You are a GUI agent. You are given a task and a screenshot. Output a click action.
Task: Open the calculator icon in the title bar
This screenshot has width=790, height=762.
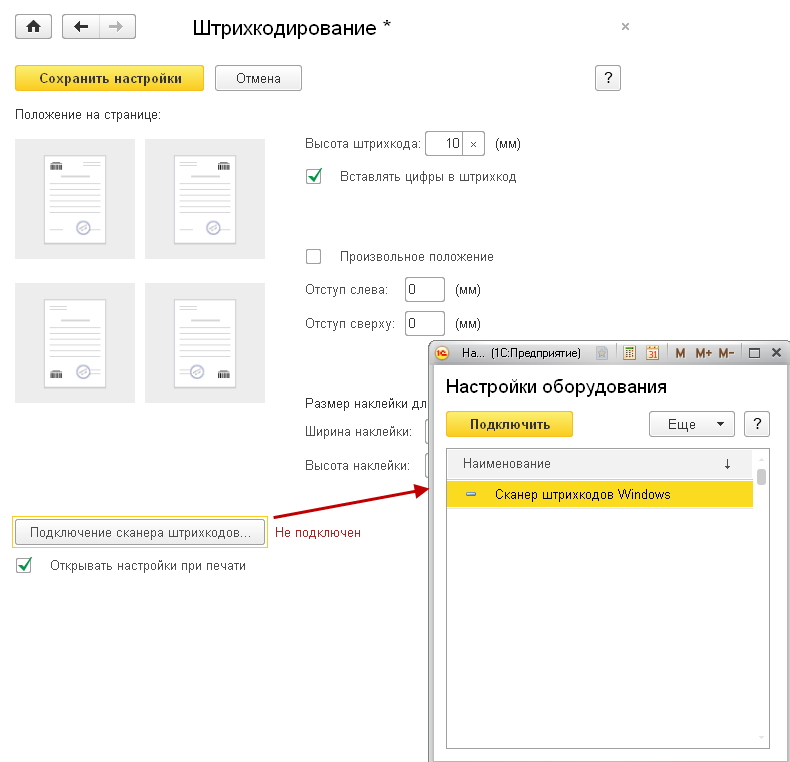[629, 353]
